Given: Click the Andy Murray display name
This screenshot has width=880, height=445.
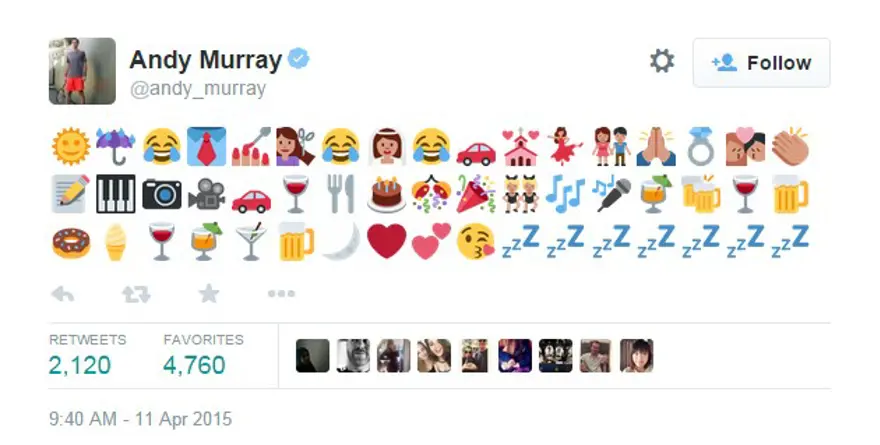Looking at the screenshot, I should [x=205, y=59].
